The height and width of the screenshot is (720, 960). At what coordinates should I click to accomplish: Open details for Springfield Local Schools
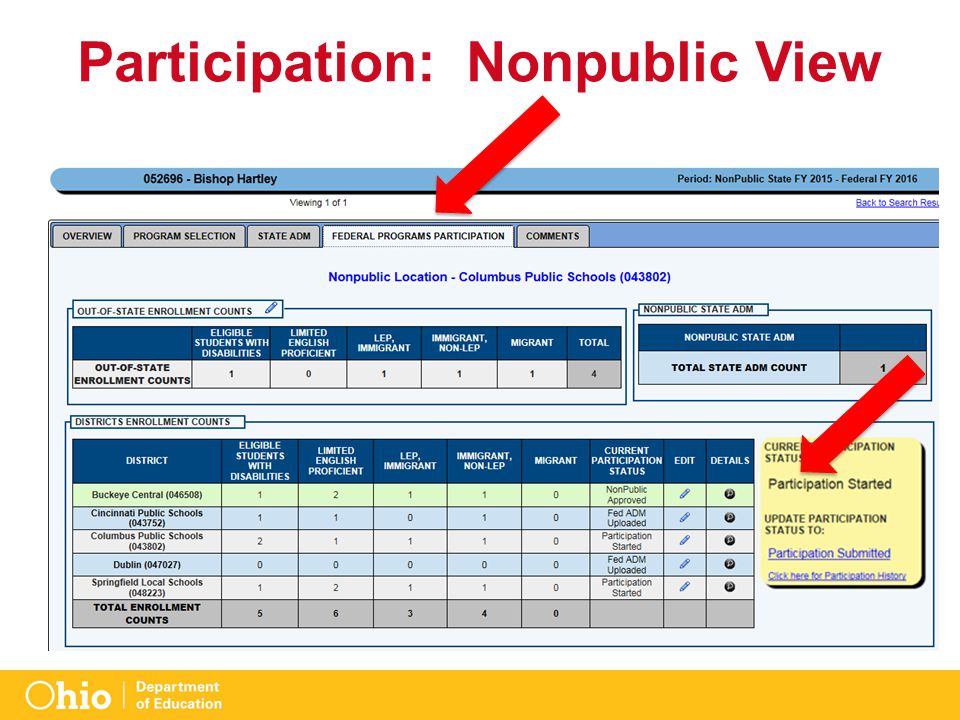tap(729, 587)
